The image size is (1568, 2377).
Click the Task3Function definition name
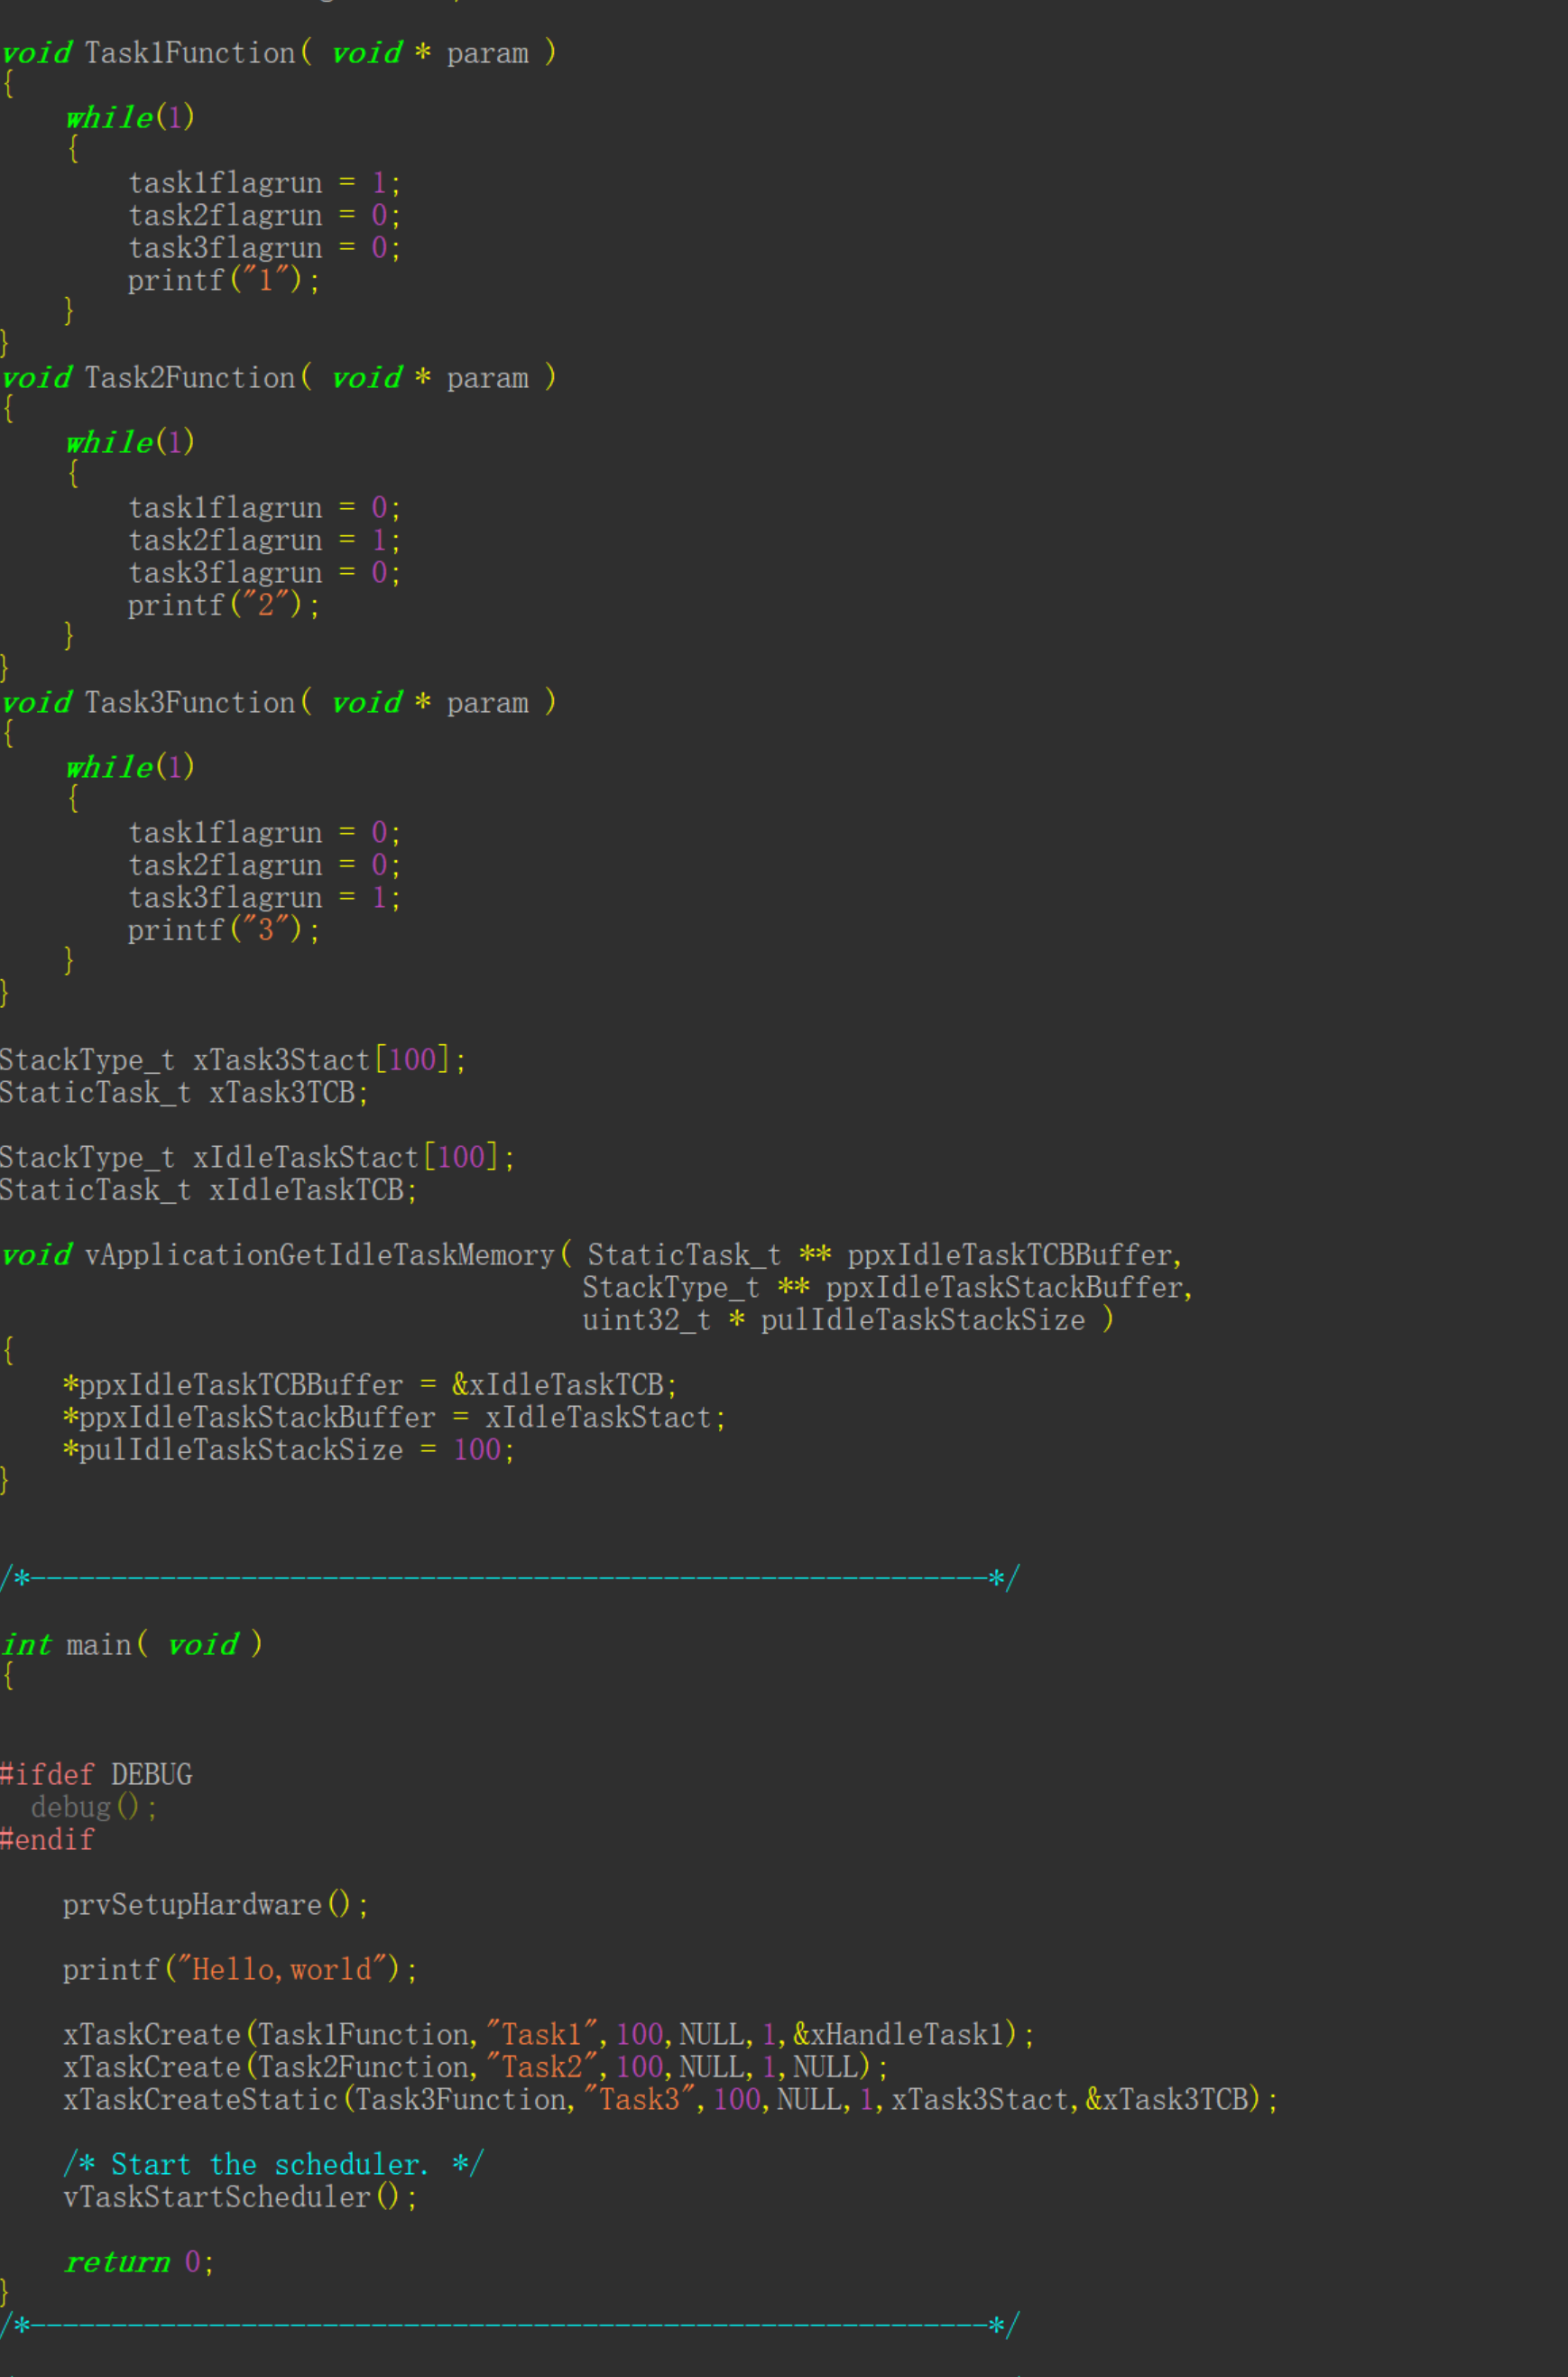point(190,703)
